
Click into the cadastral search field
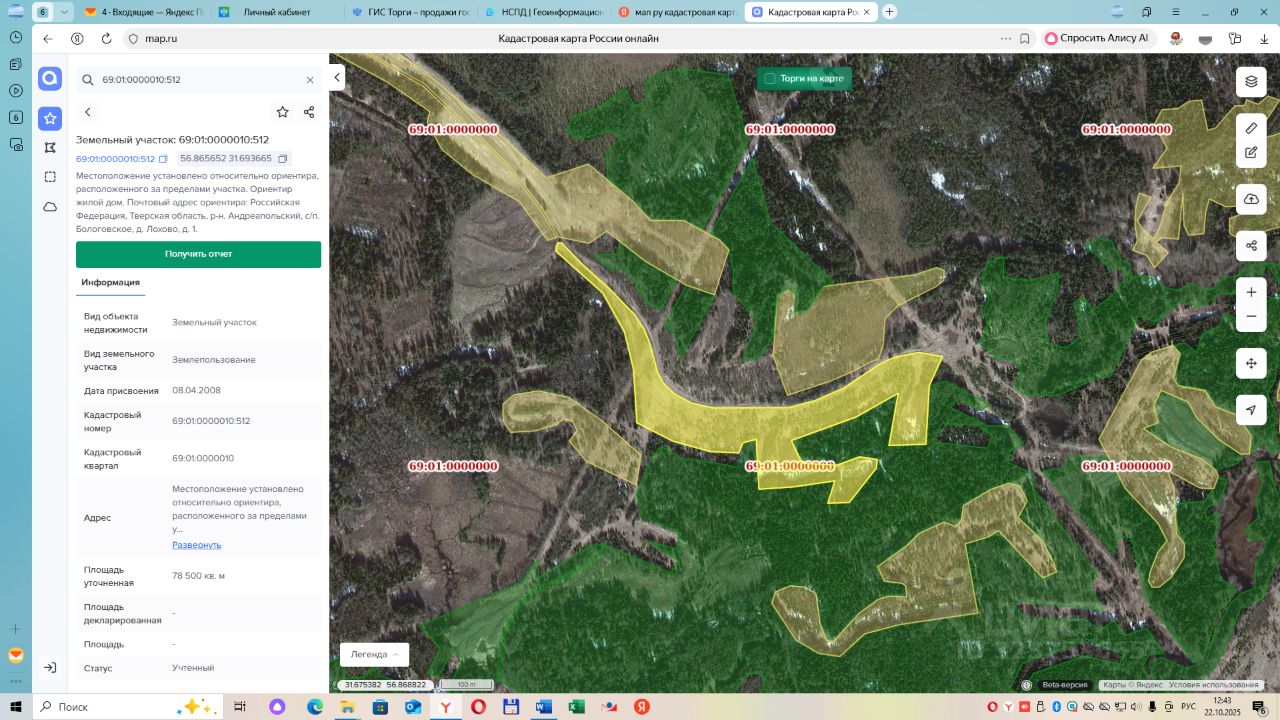tap(198, 80)
